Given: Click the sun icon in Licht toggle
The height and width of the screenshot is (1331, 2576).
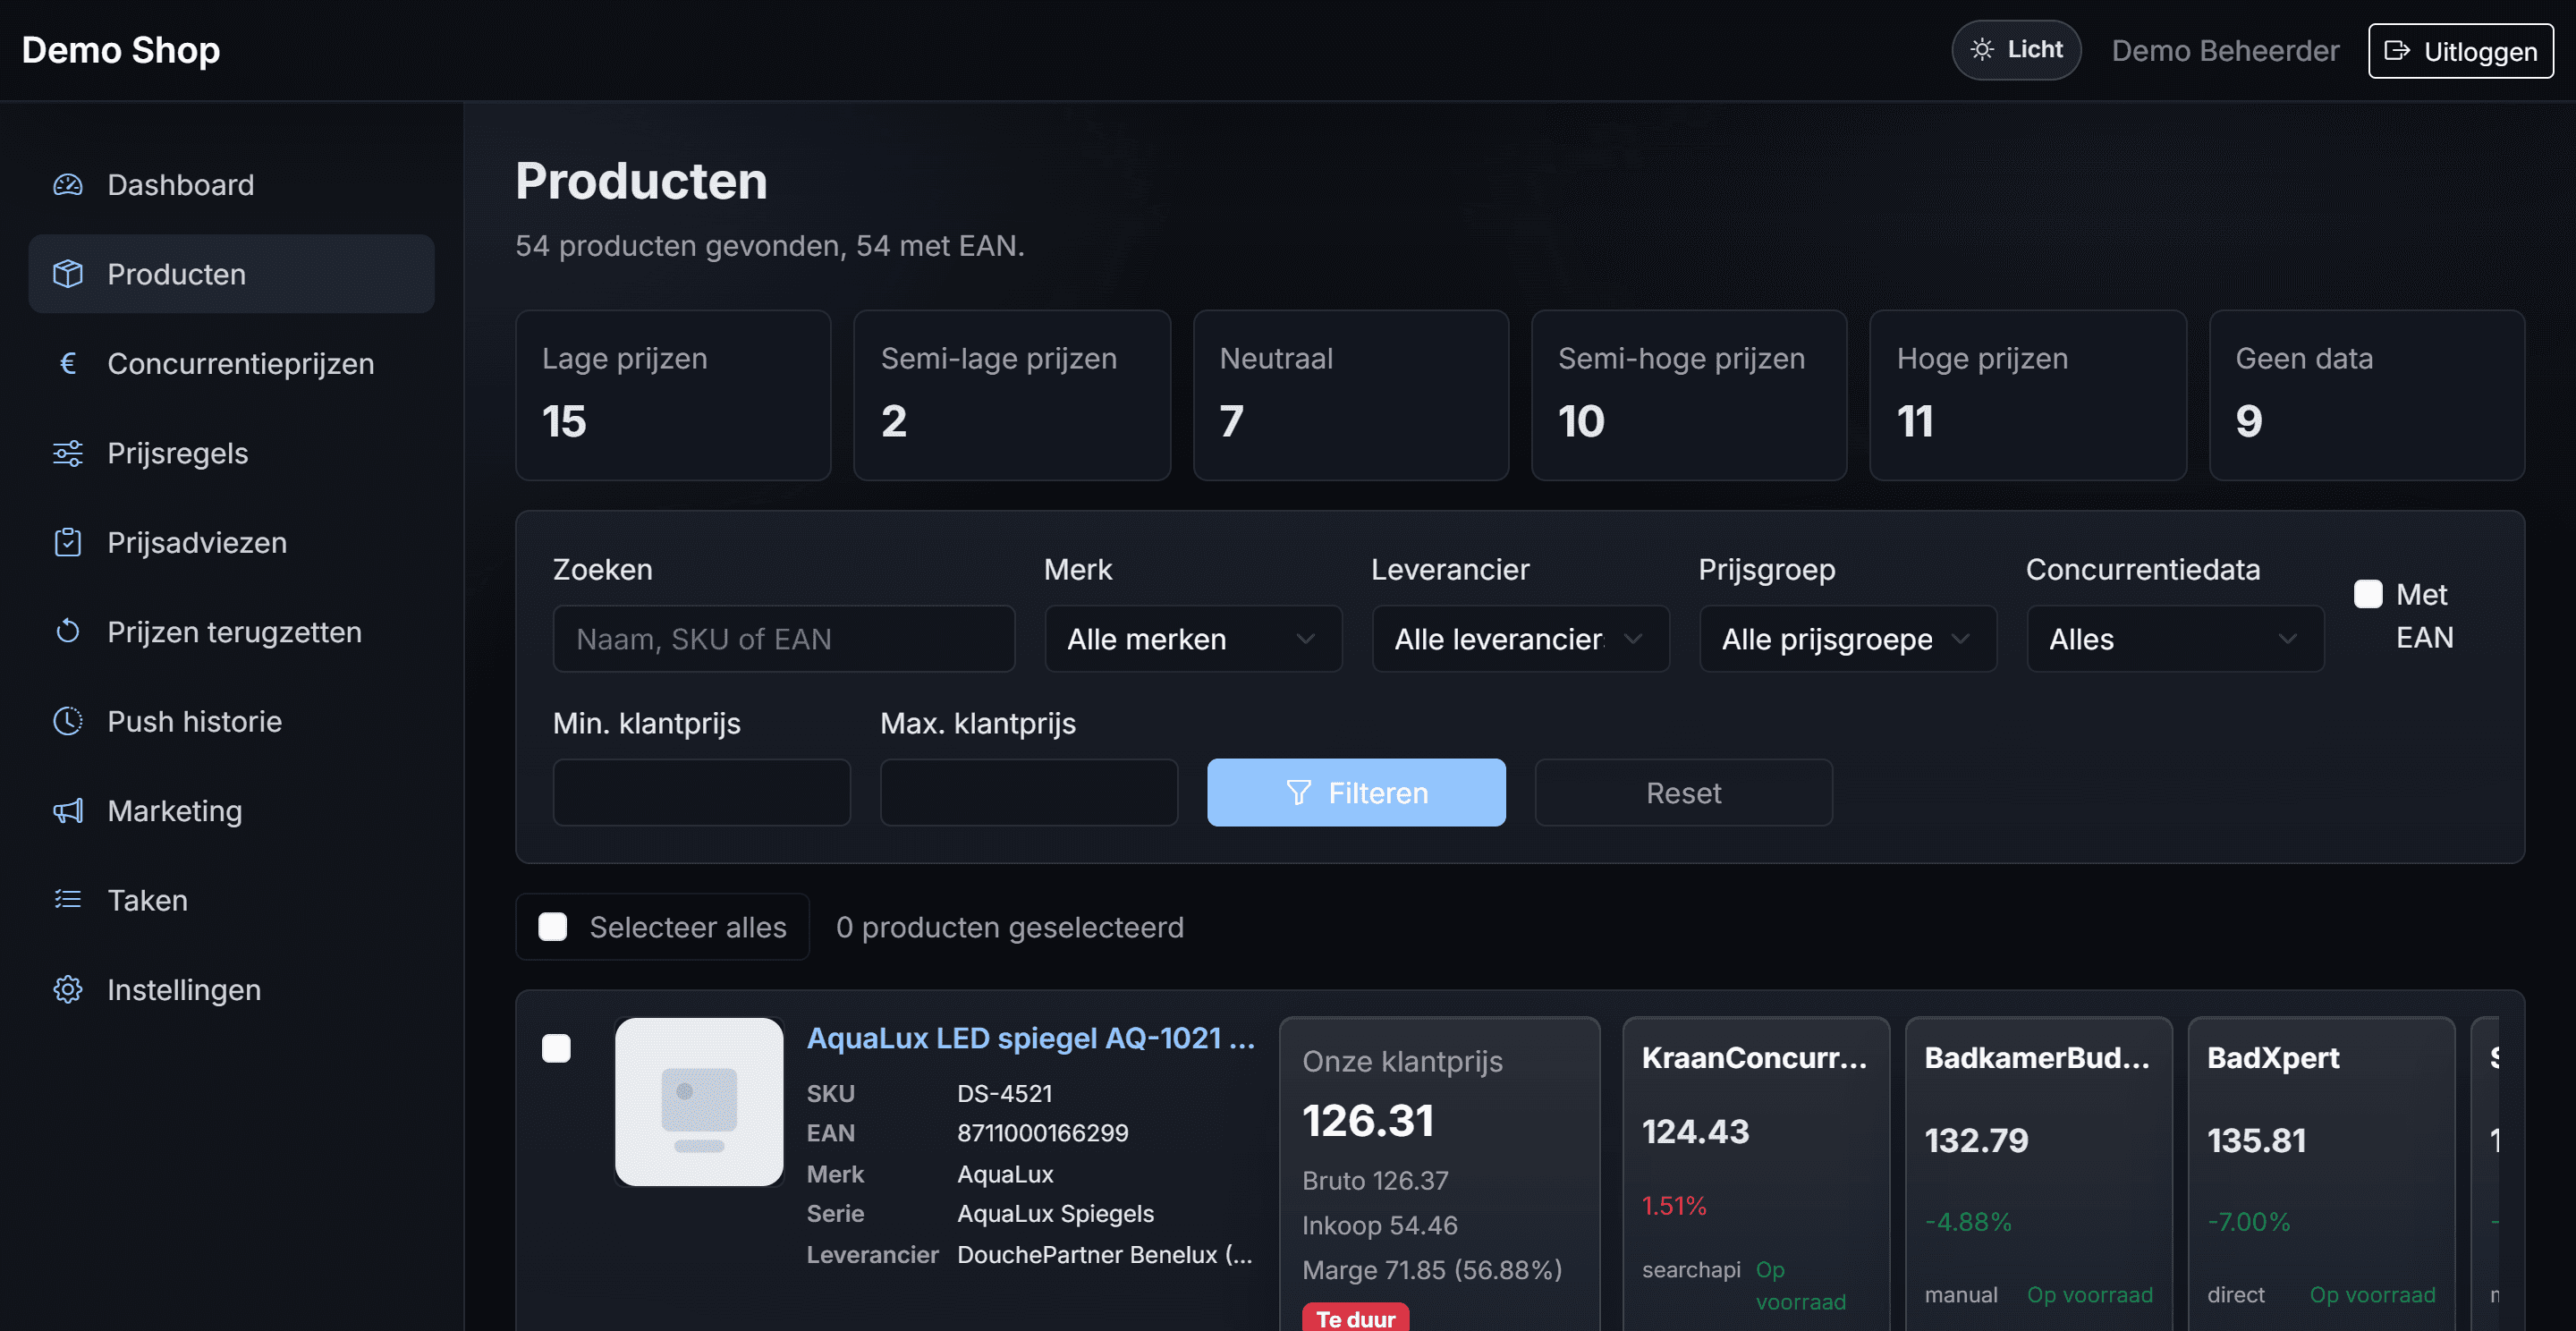Looking at the screenshot, I should point(1982,49).
